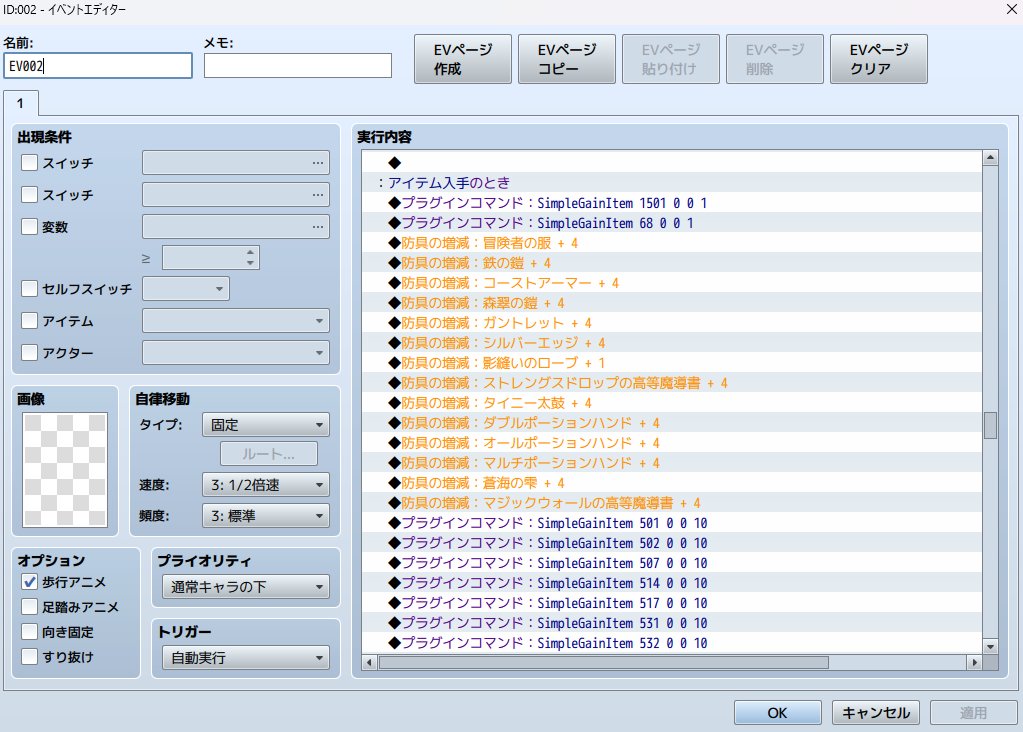Viewport: 1023px width, 732px height.
Task: Click the メモ input field
Action: pyautogui.click(x=298, y=66)
